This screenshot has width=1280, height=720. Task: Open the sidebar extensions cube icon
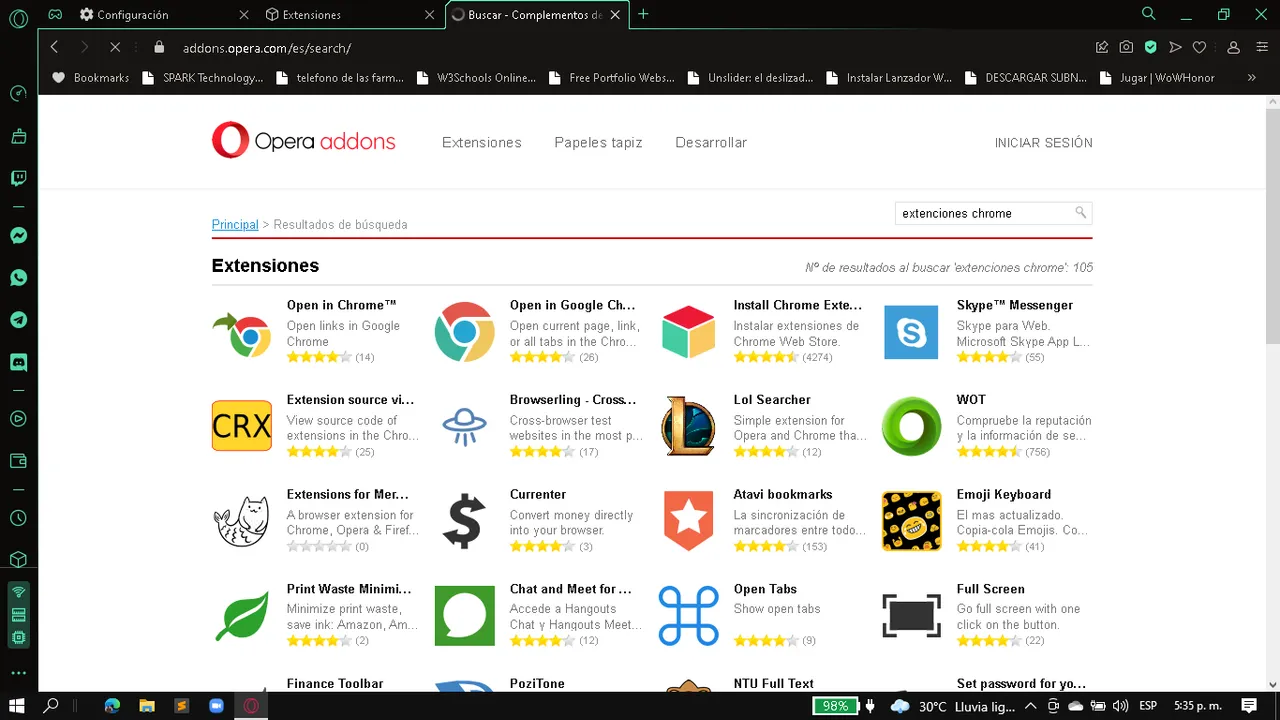tap(18, 560)
